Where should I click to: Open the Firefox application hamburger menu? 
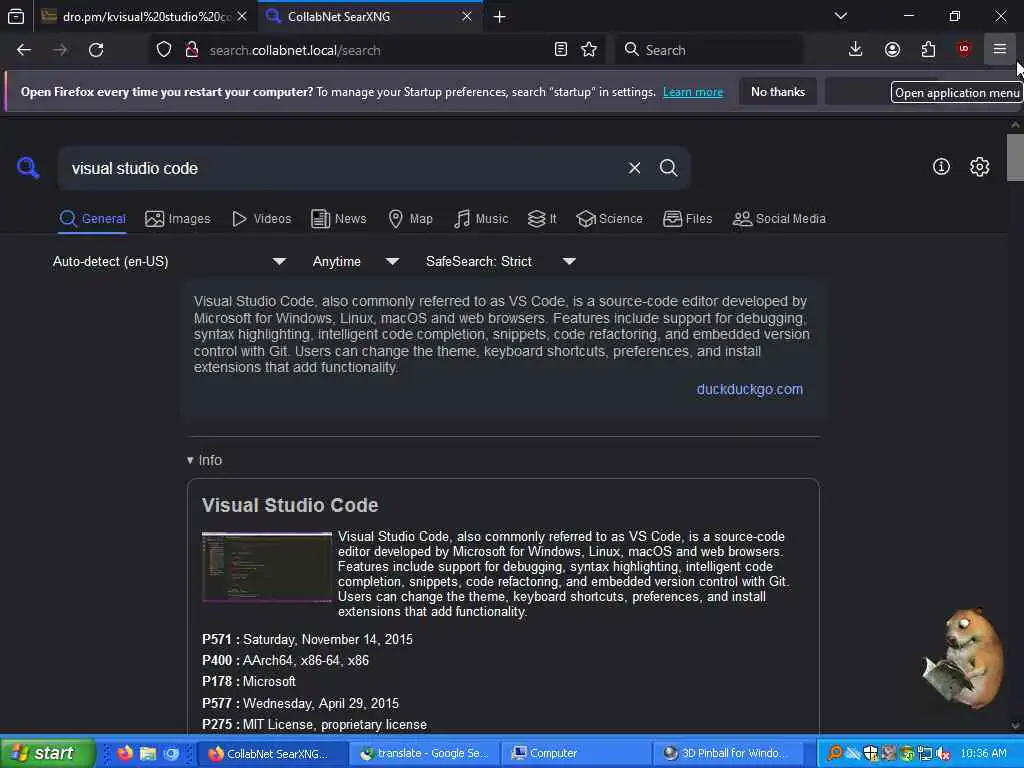(1000, 50)
